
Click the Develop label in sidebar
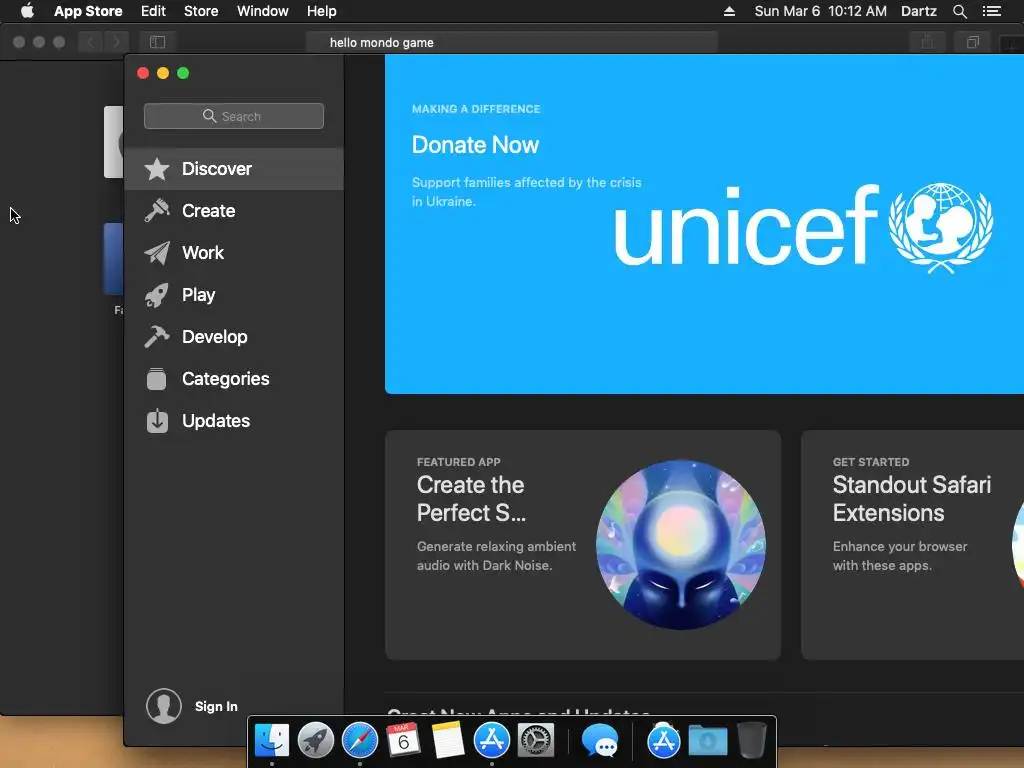[x=215, y=337]
